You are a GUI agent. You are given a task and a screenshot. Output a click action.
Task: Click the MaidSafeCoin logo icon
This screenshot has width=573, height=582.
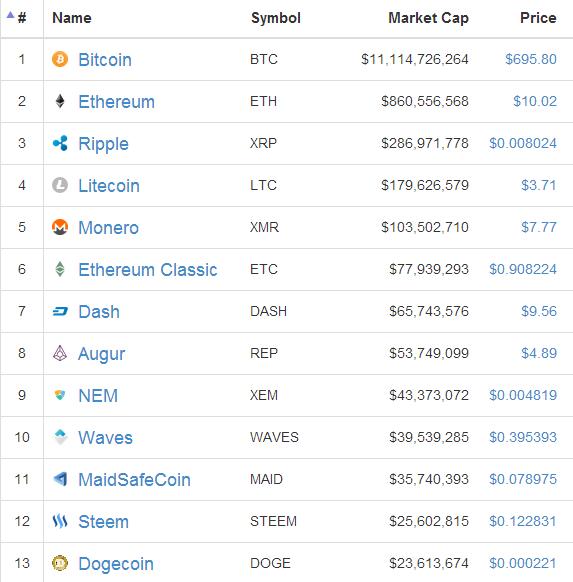pos(60,479)
